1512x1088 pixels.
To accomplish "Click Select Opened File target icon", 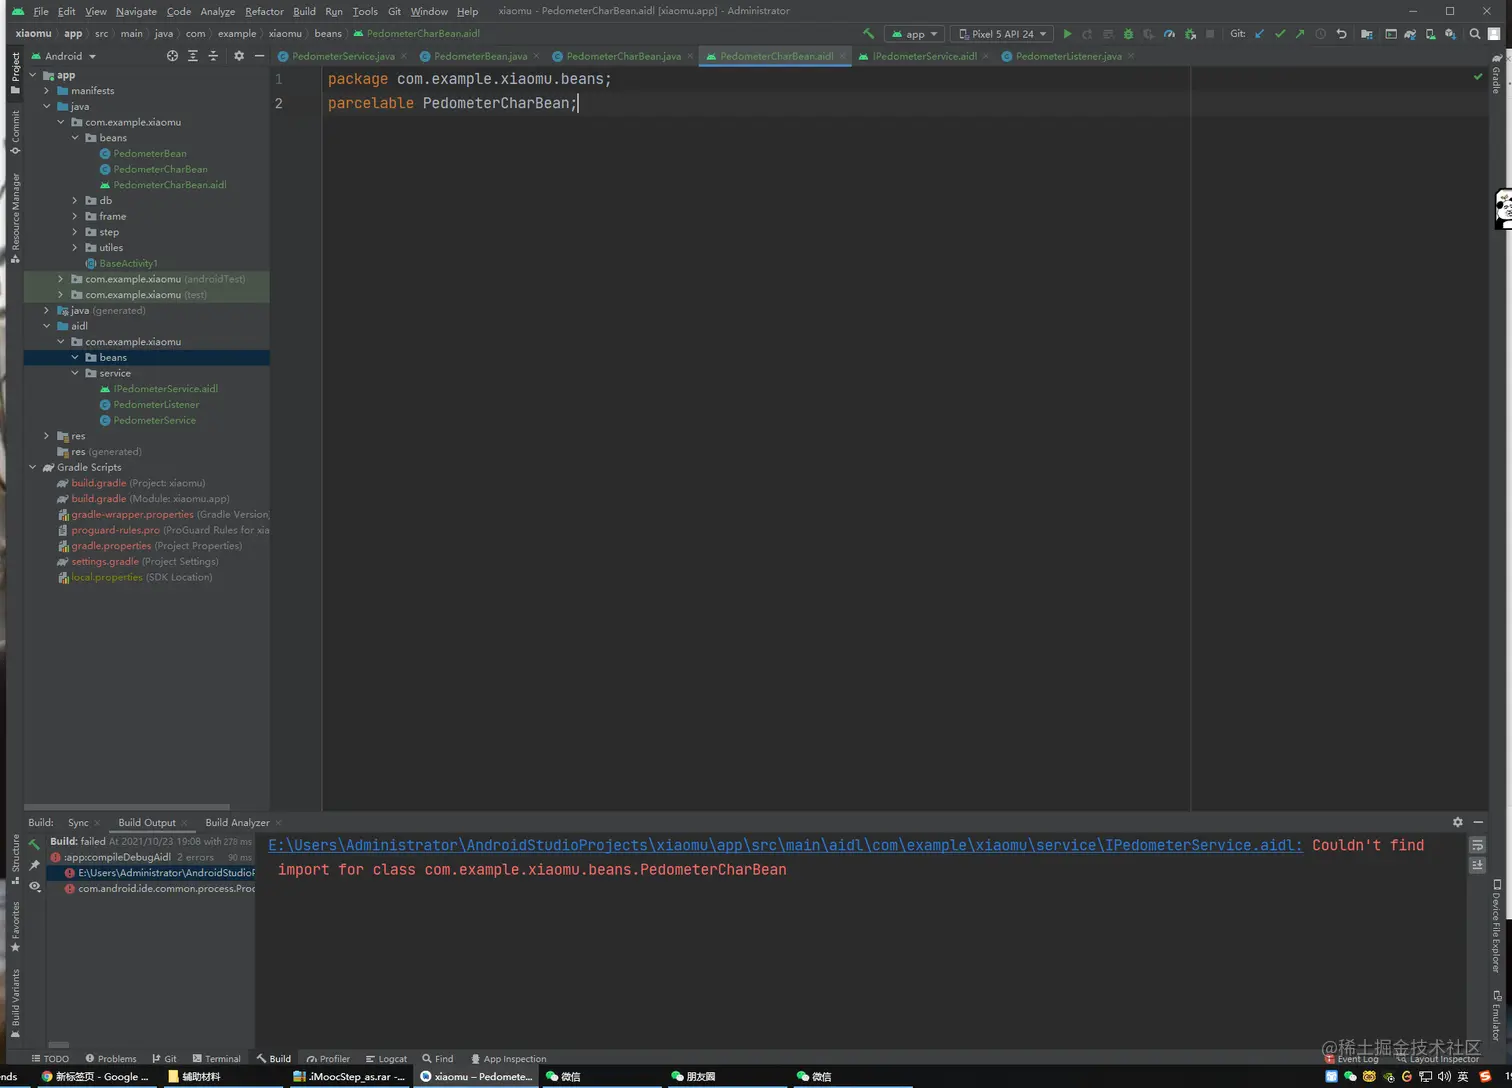I will click(172, 56).
